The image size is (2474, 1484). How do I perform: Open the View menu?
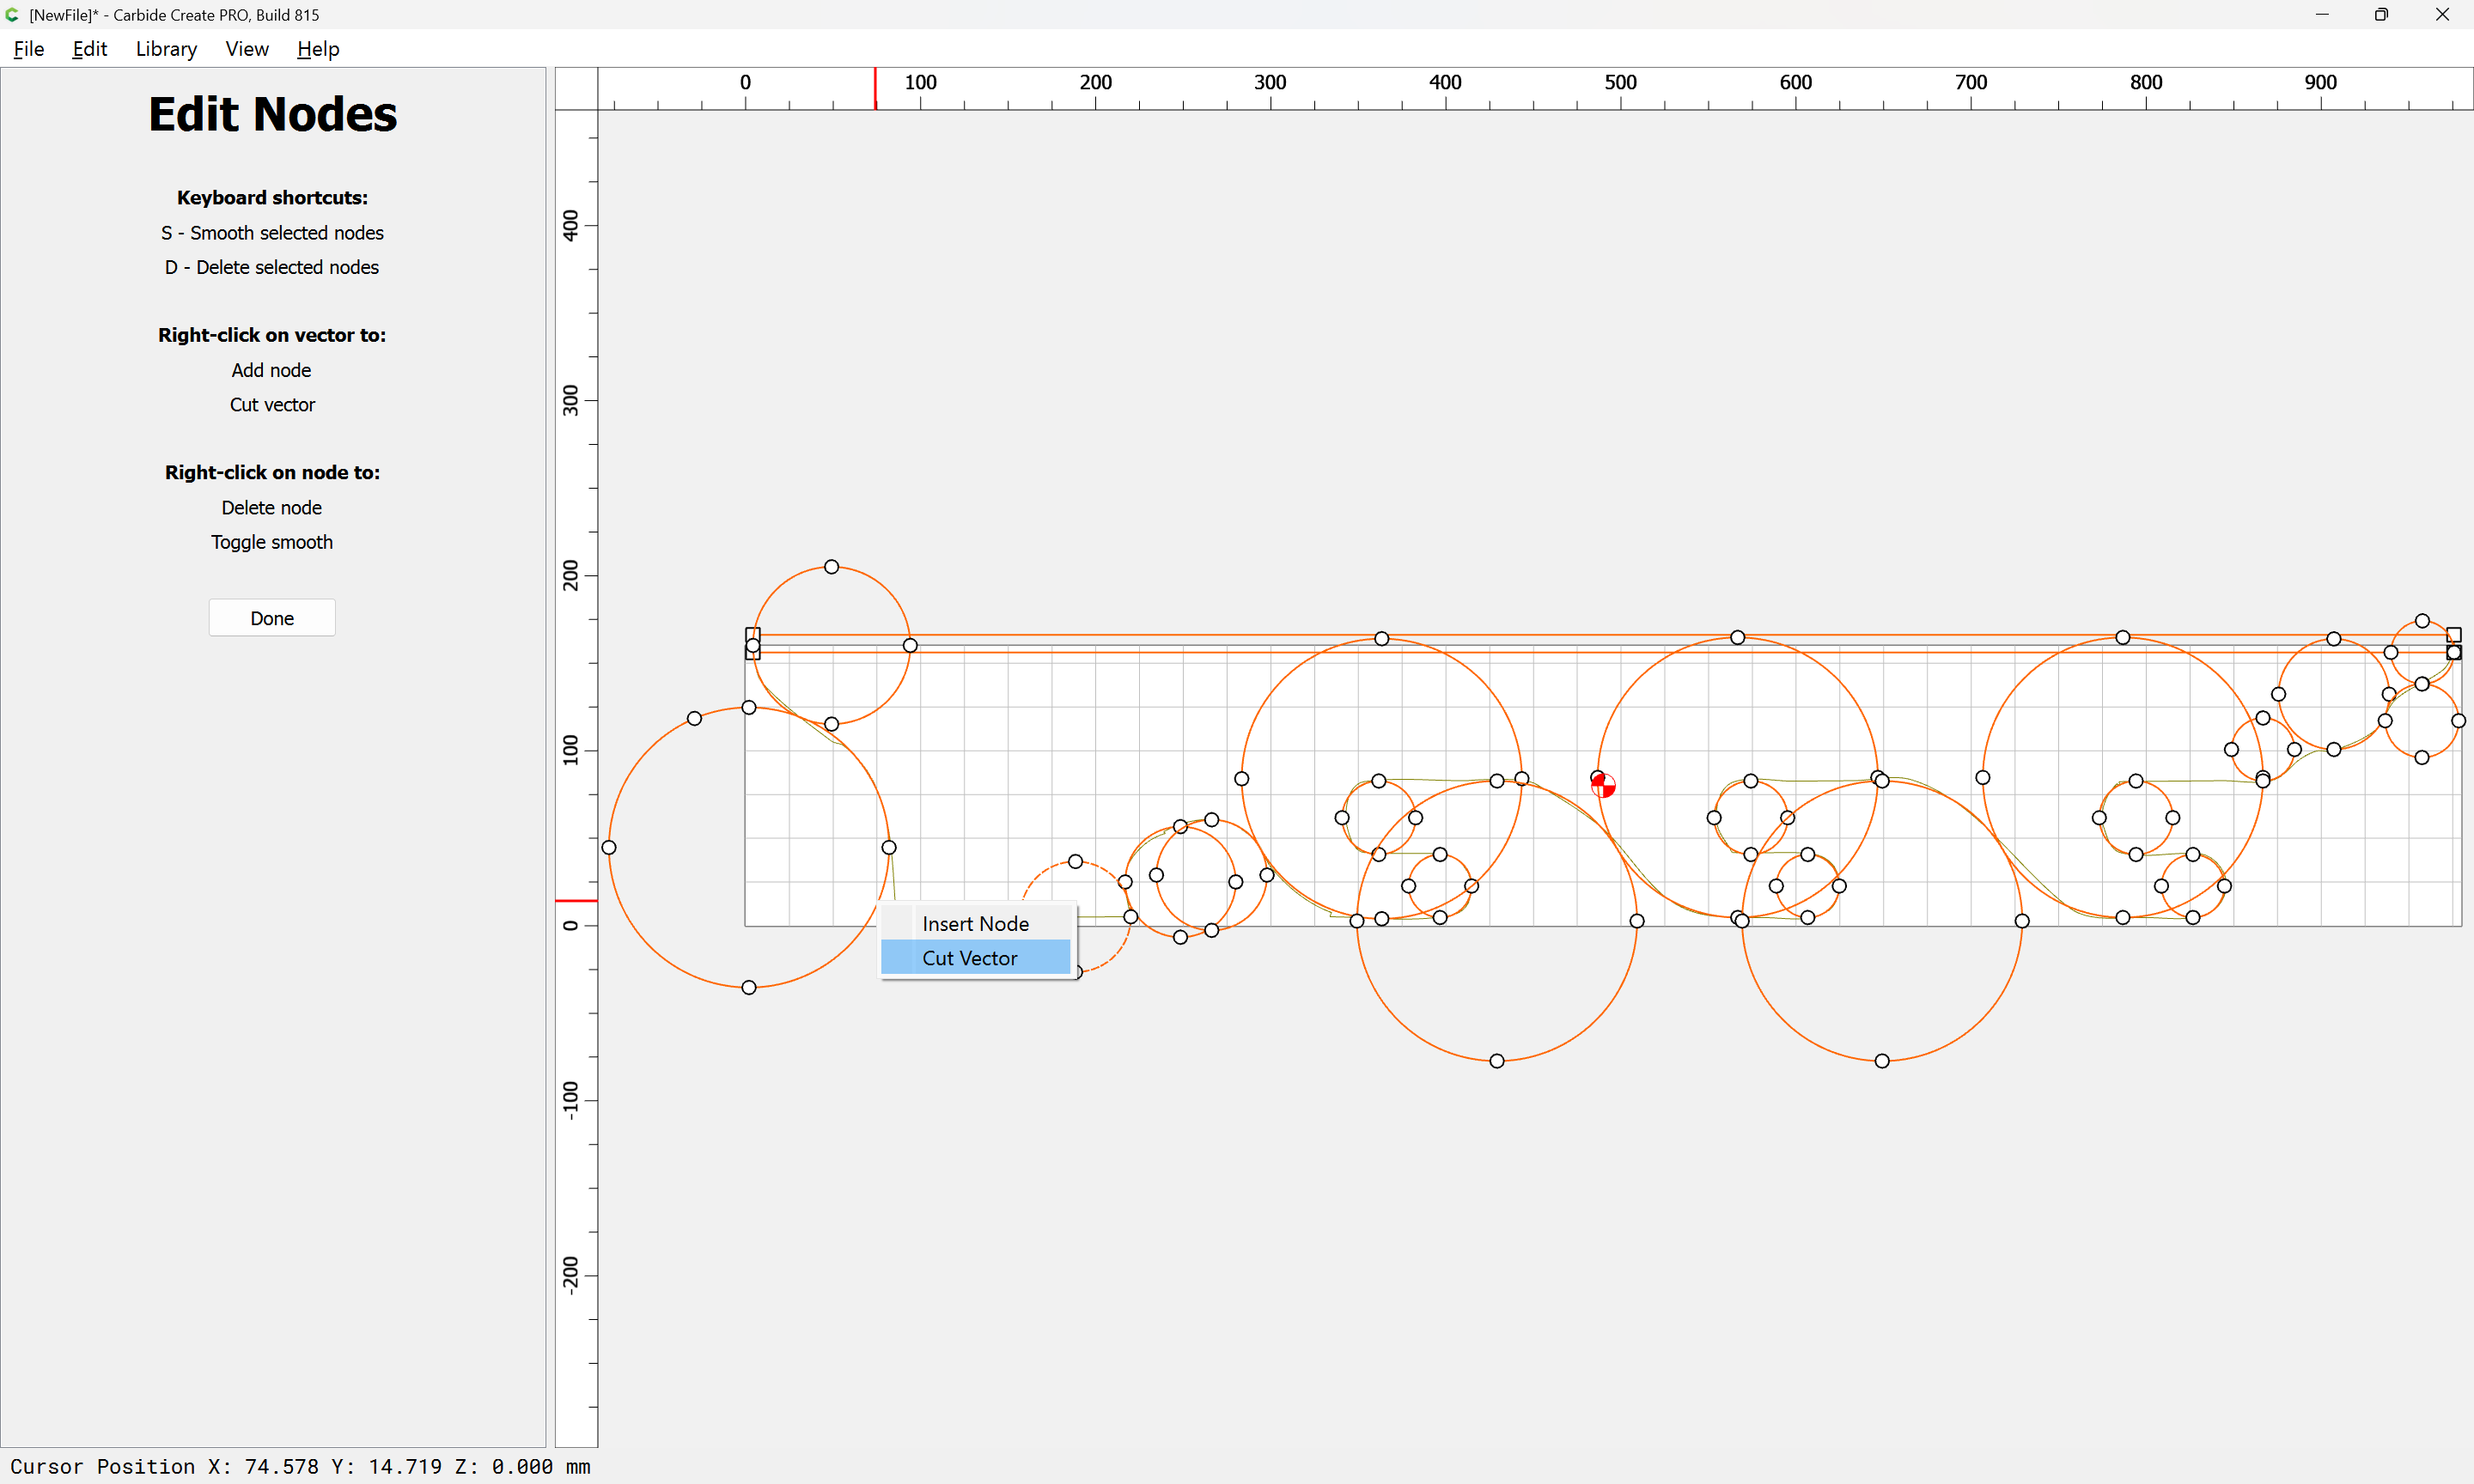pyautogui.click(x=246, y=49)
